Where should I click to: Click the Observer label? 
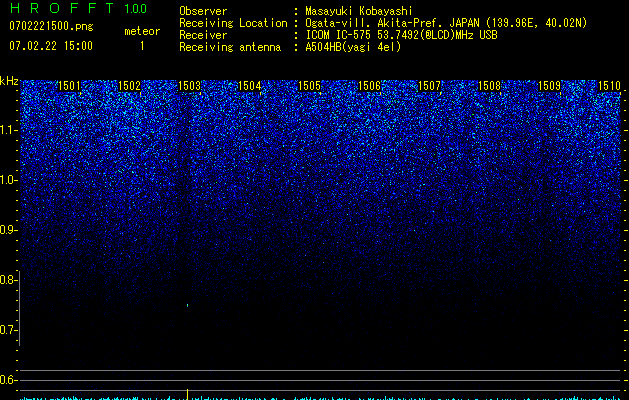click(203, 11)
